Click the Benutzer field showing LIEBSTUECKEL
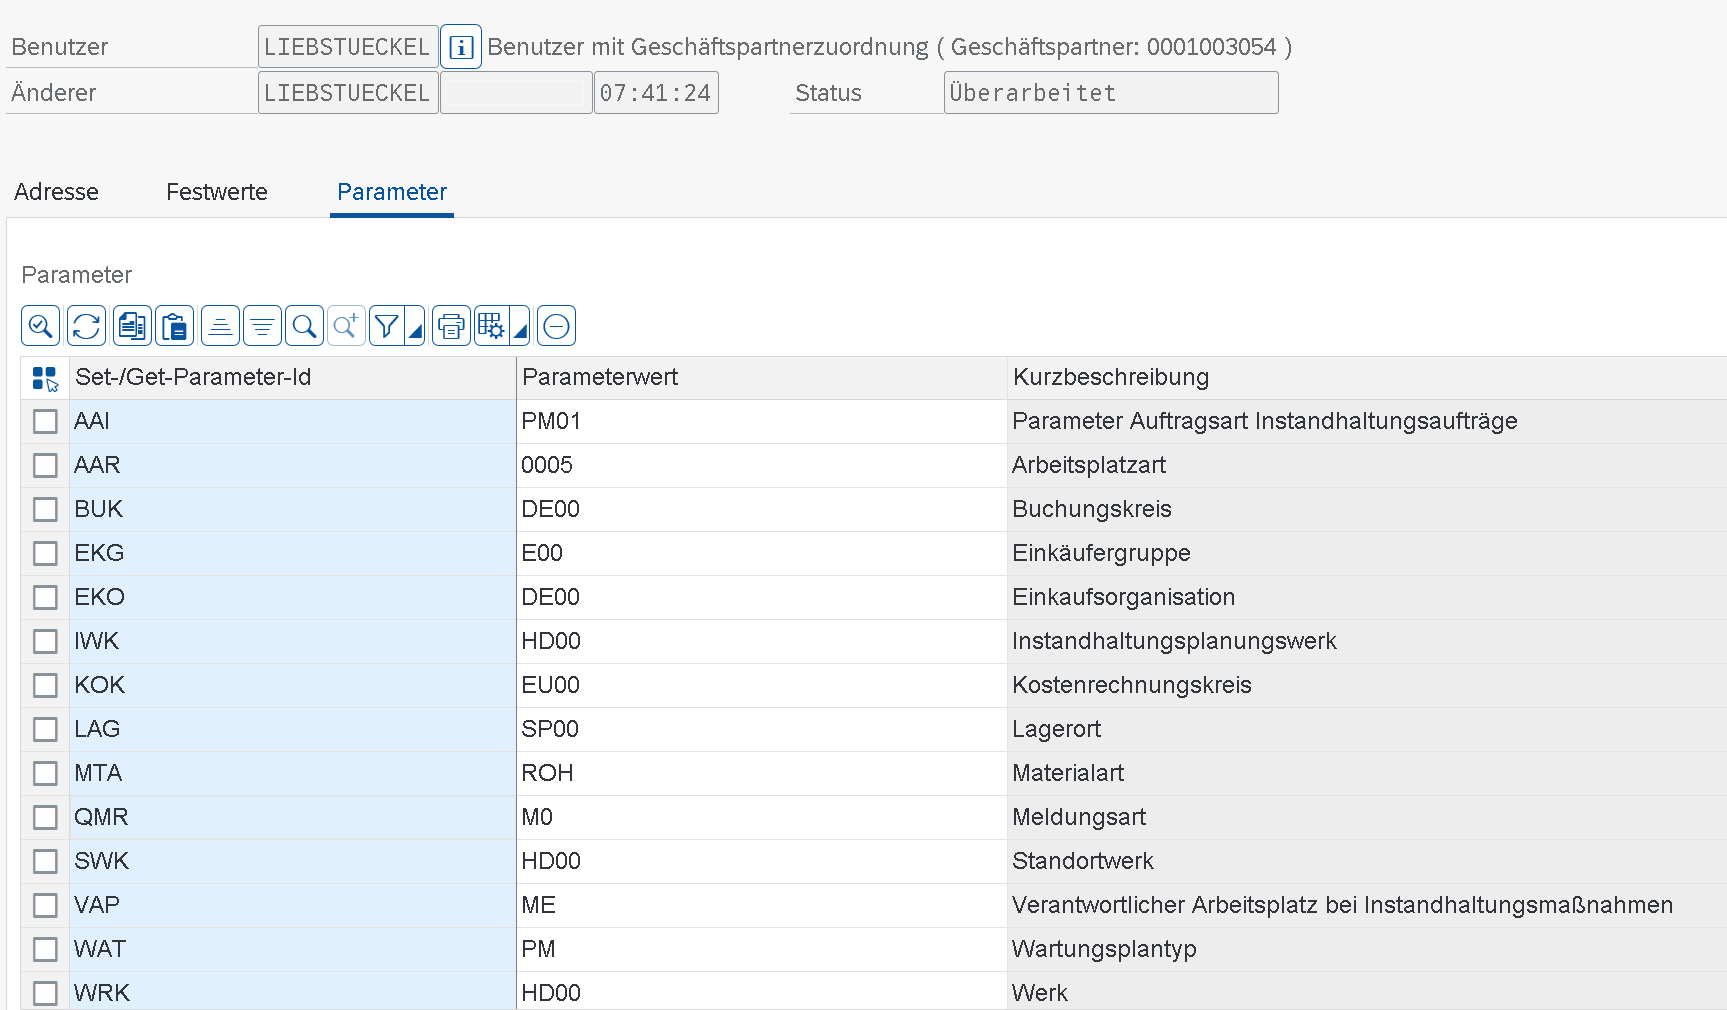 tap(348, 47)
